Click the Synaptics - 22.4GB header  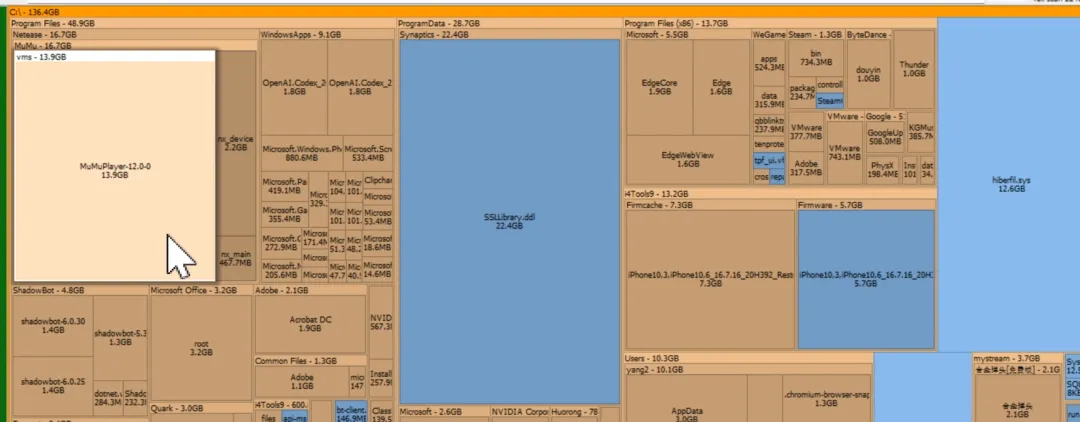point(509,34)
